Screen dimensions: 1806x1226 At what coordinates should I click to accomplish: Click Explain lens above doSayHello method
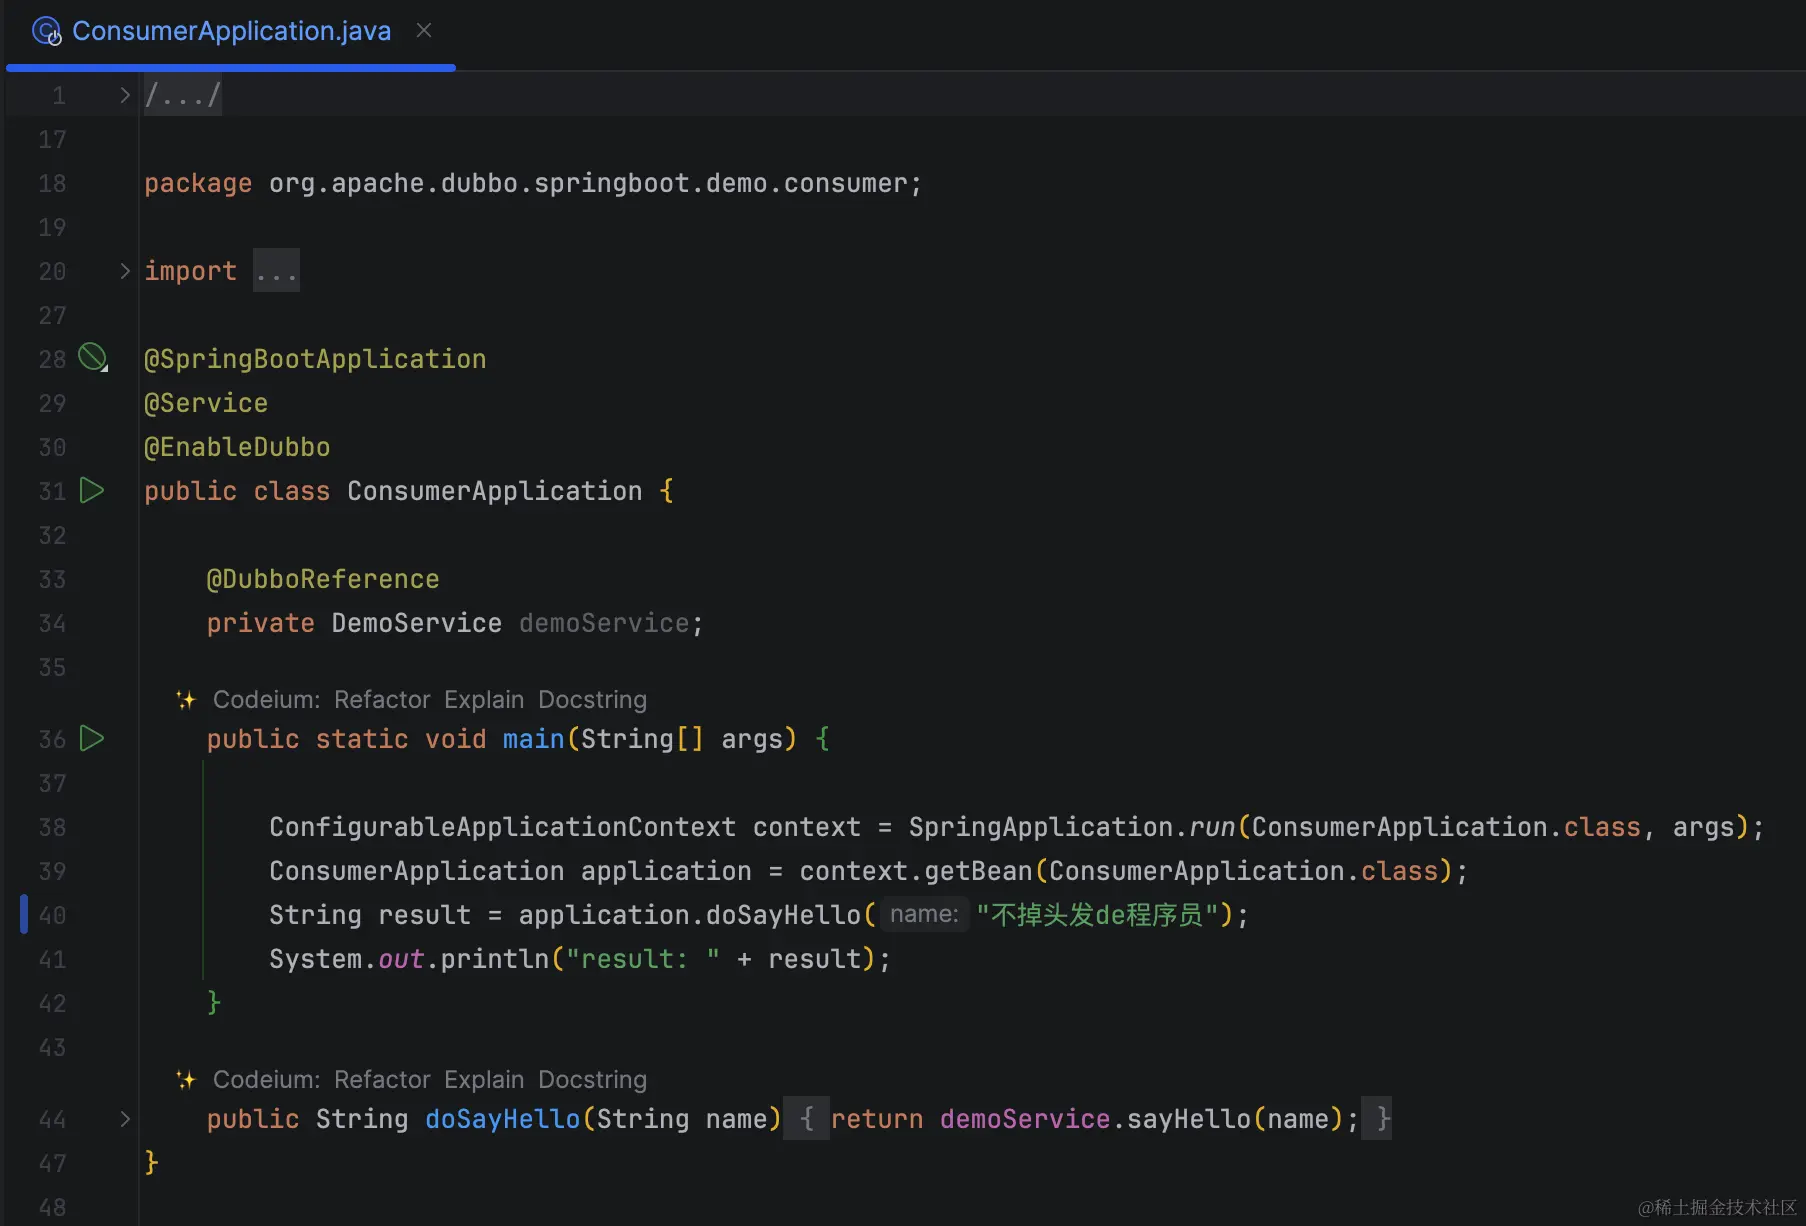484,1079
